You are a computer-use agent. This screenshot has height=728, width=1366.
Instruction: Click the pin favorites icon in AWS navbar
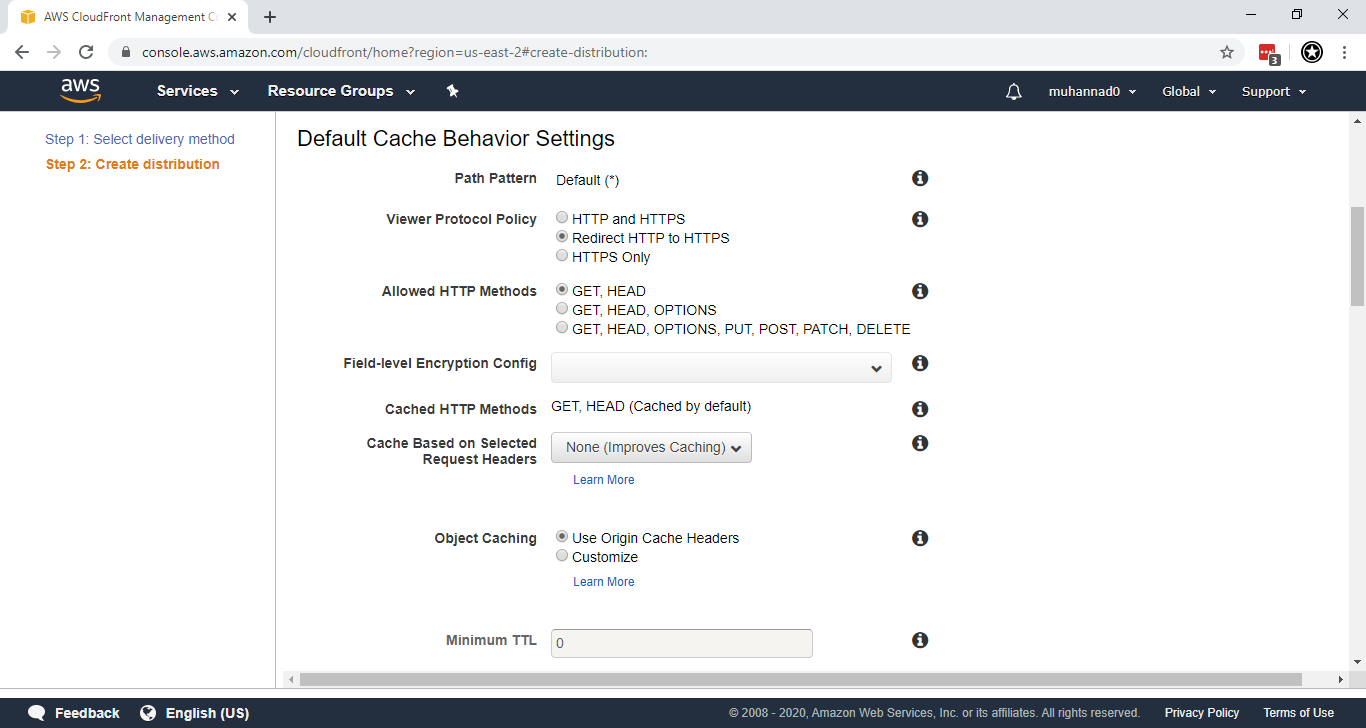point(452,90)
